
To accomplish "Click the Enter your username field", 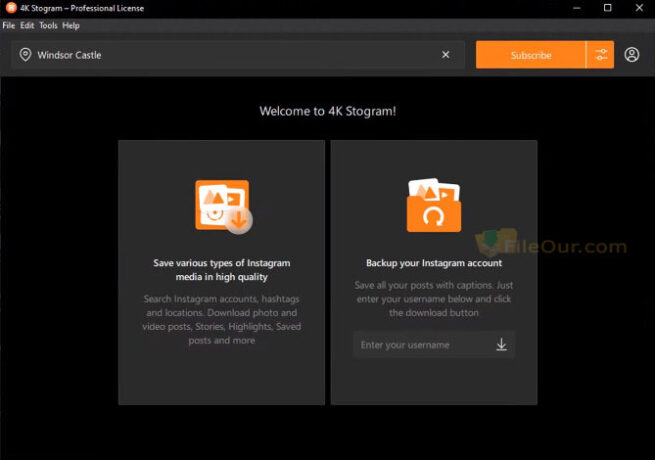I will coord(420,345).
